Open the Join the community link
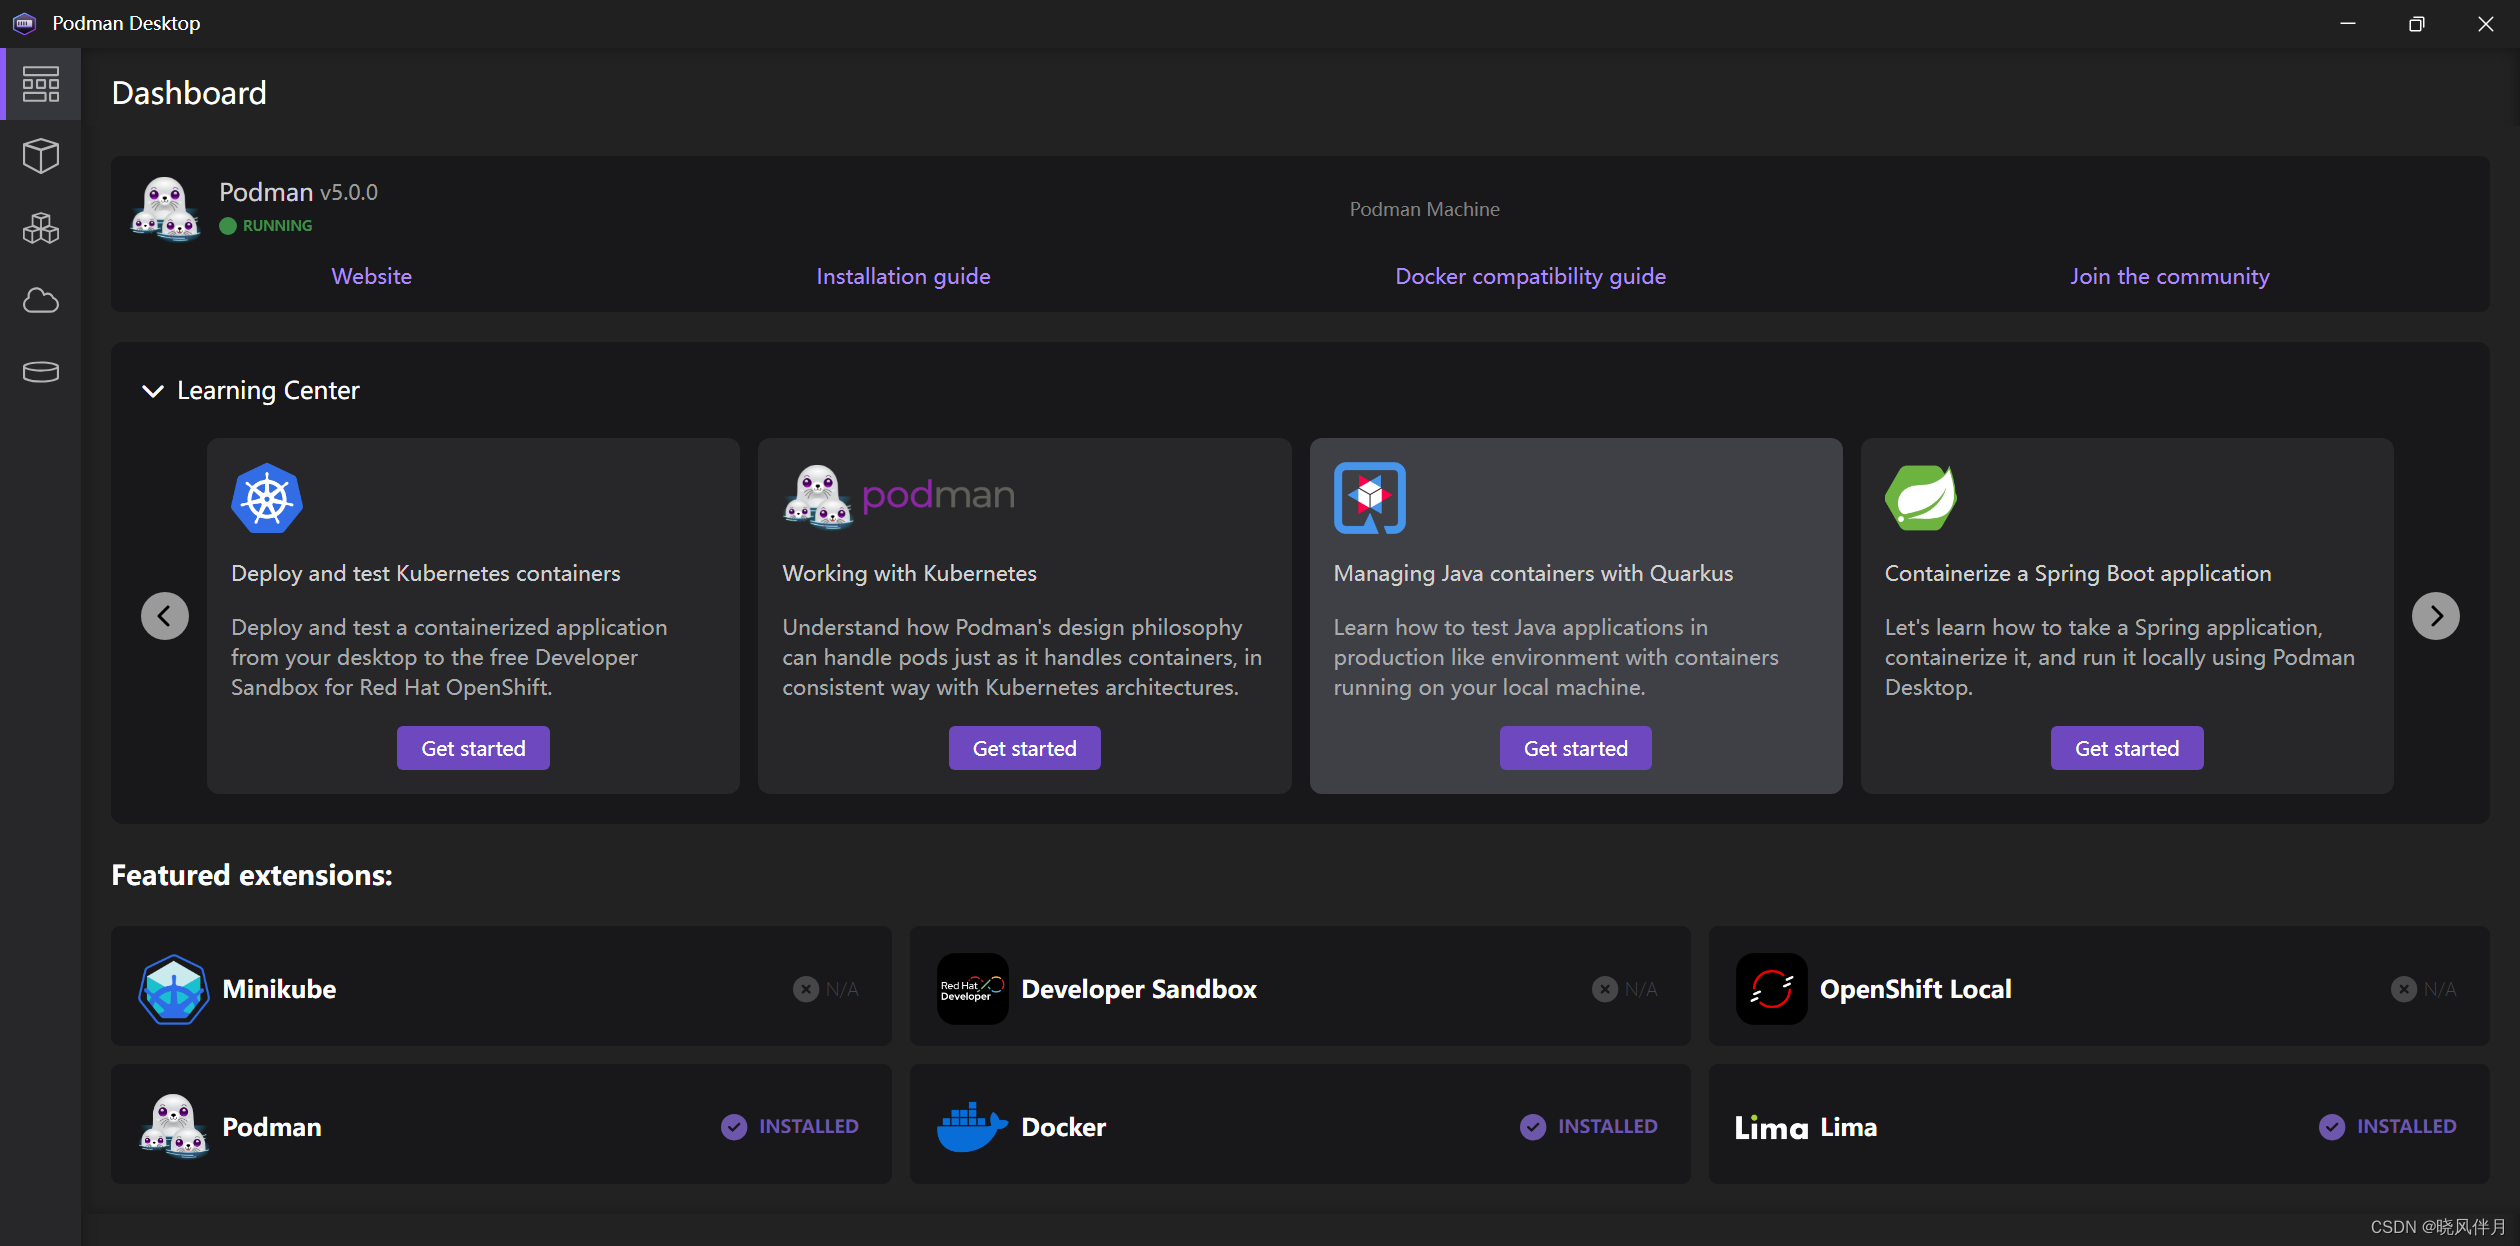 tap(2169, 276)
